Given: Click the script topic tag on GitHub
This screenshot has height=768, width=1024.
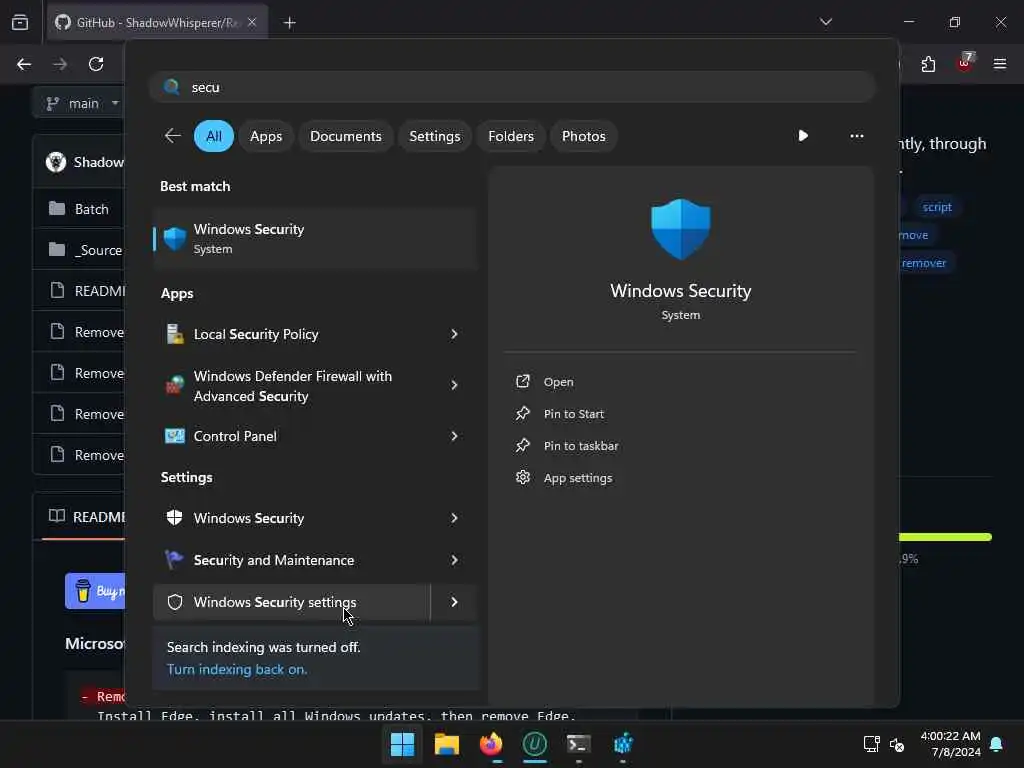Looking at the screenshot, I should (936, 207).
